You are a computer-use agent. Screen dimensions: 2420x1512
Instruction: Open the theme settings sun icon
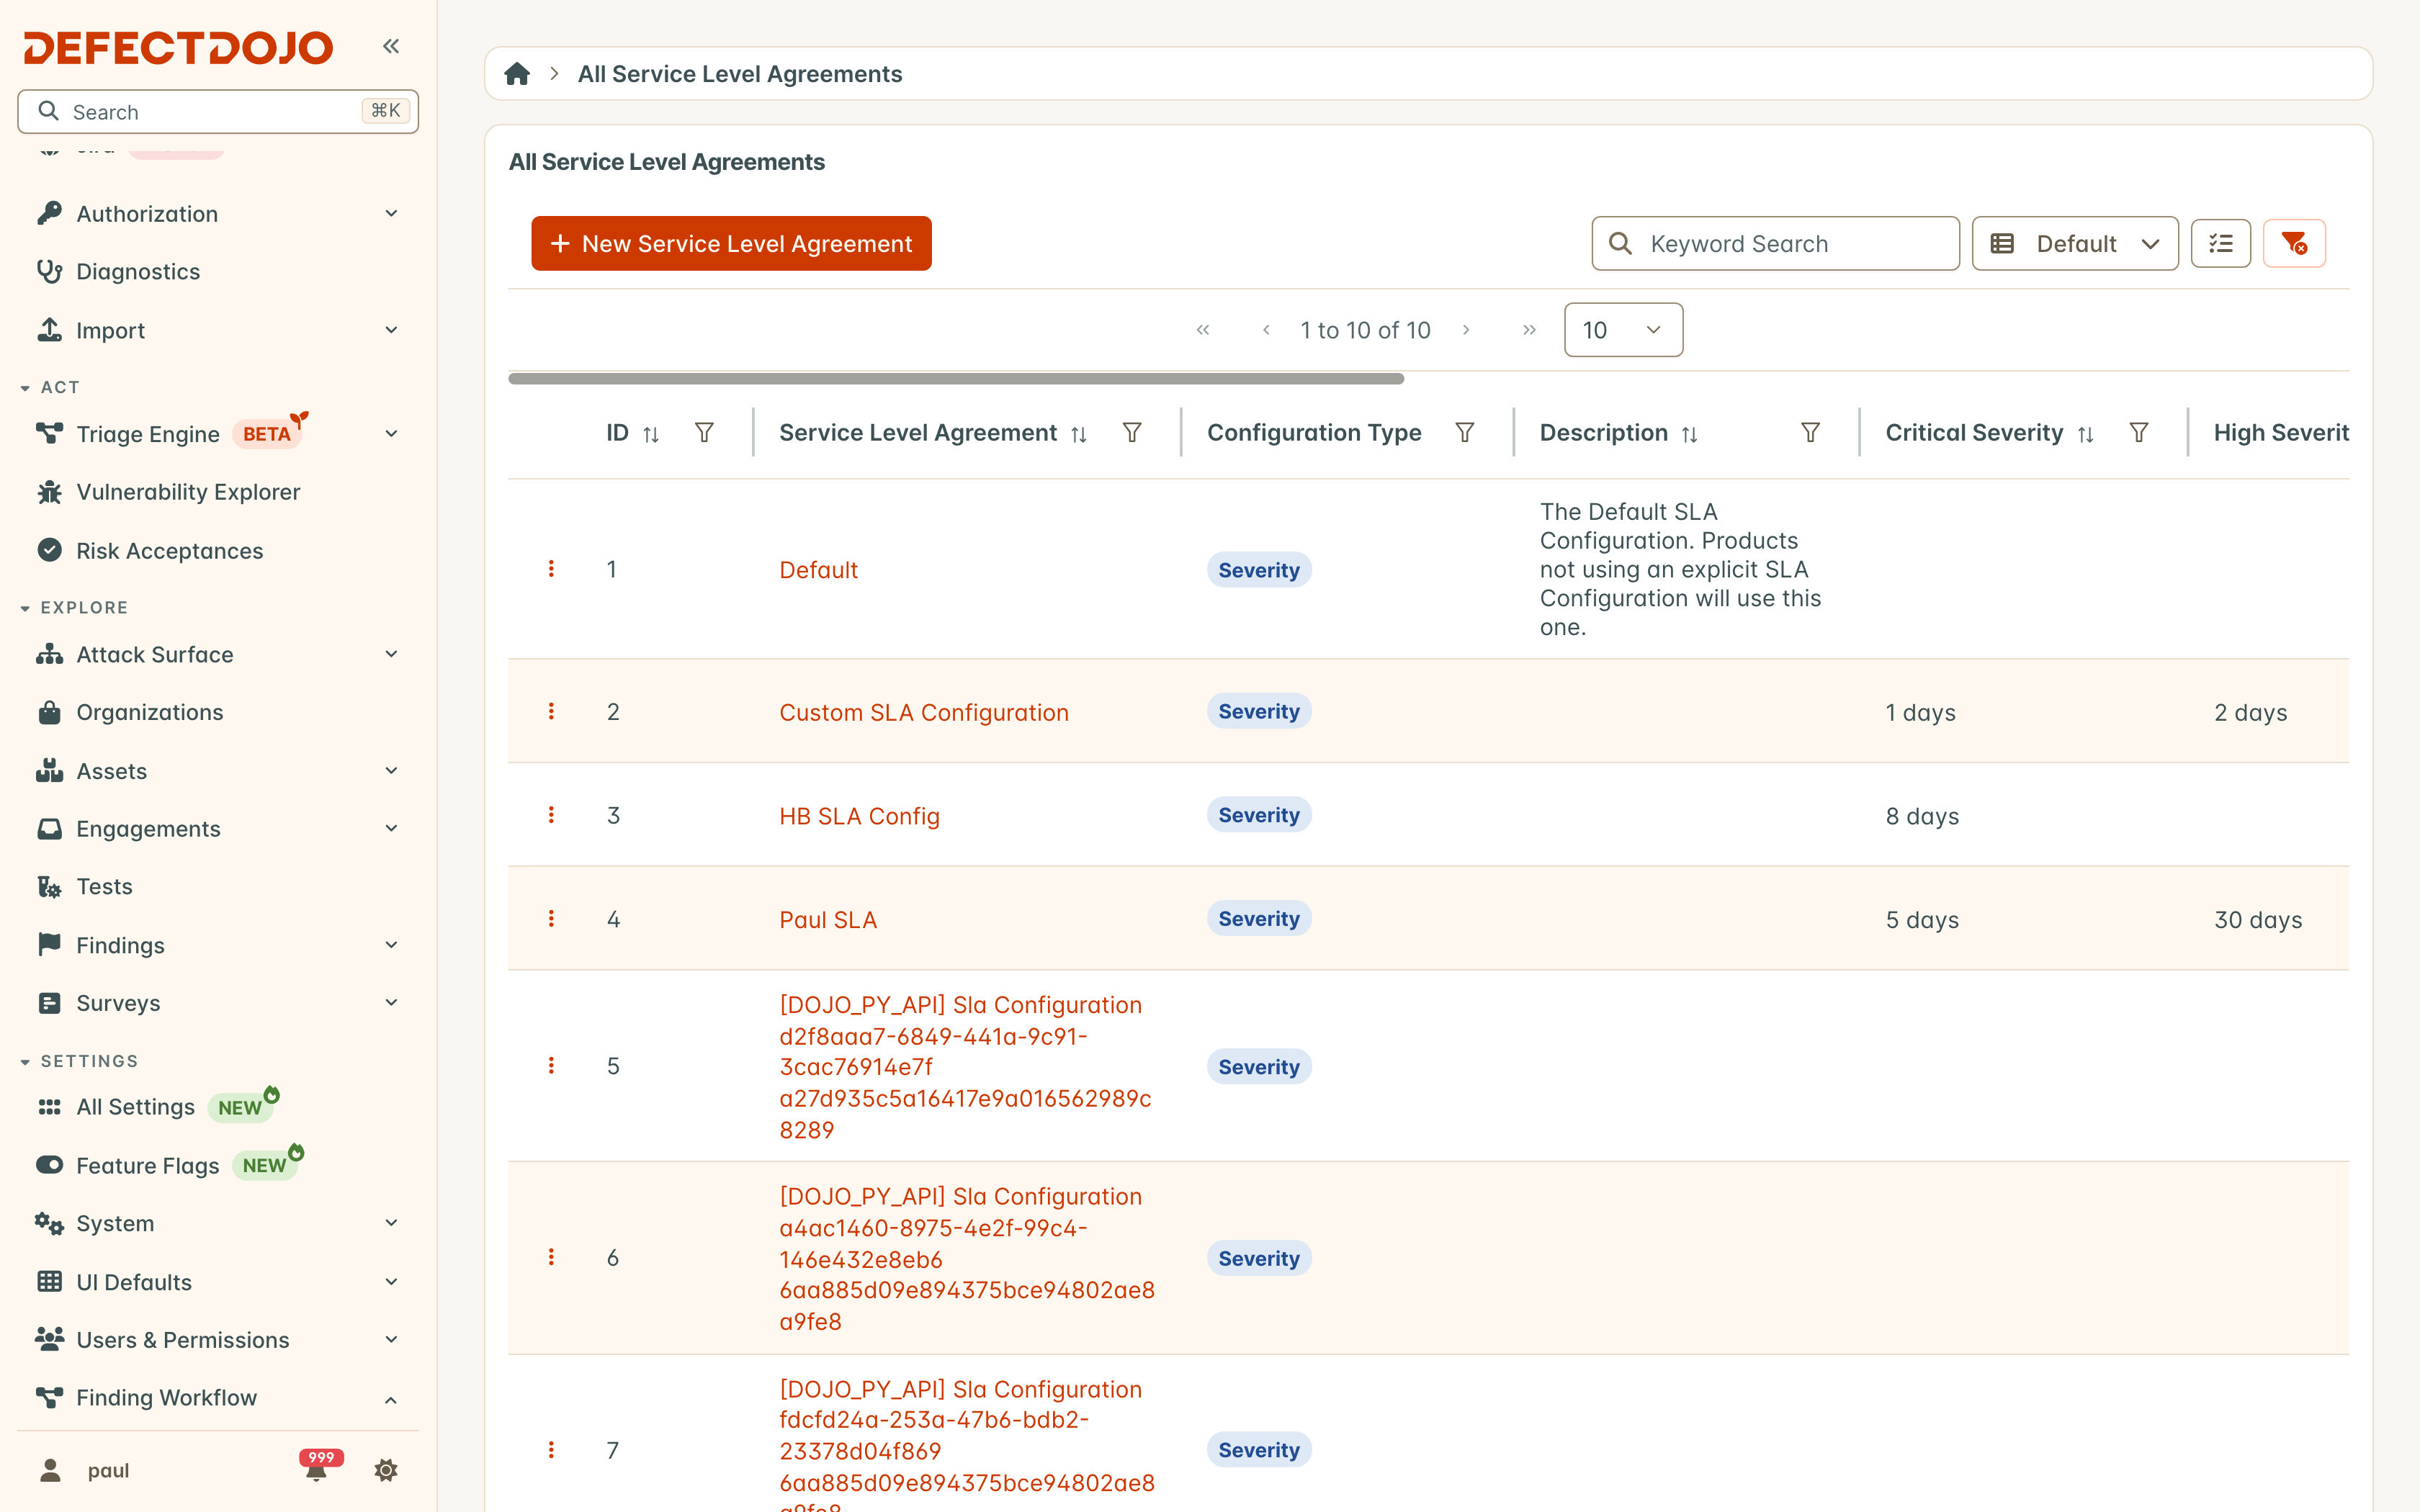[386, 1470]
